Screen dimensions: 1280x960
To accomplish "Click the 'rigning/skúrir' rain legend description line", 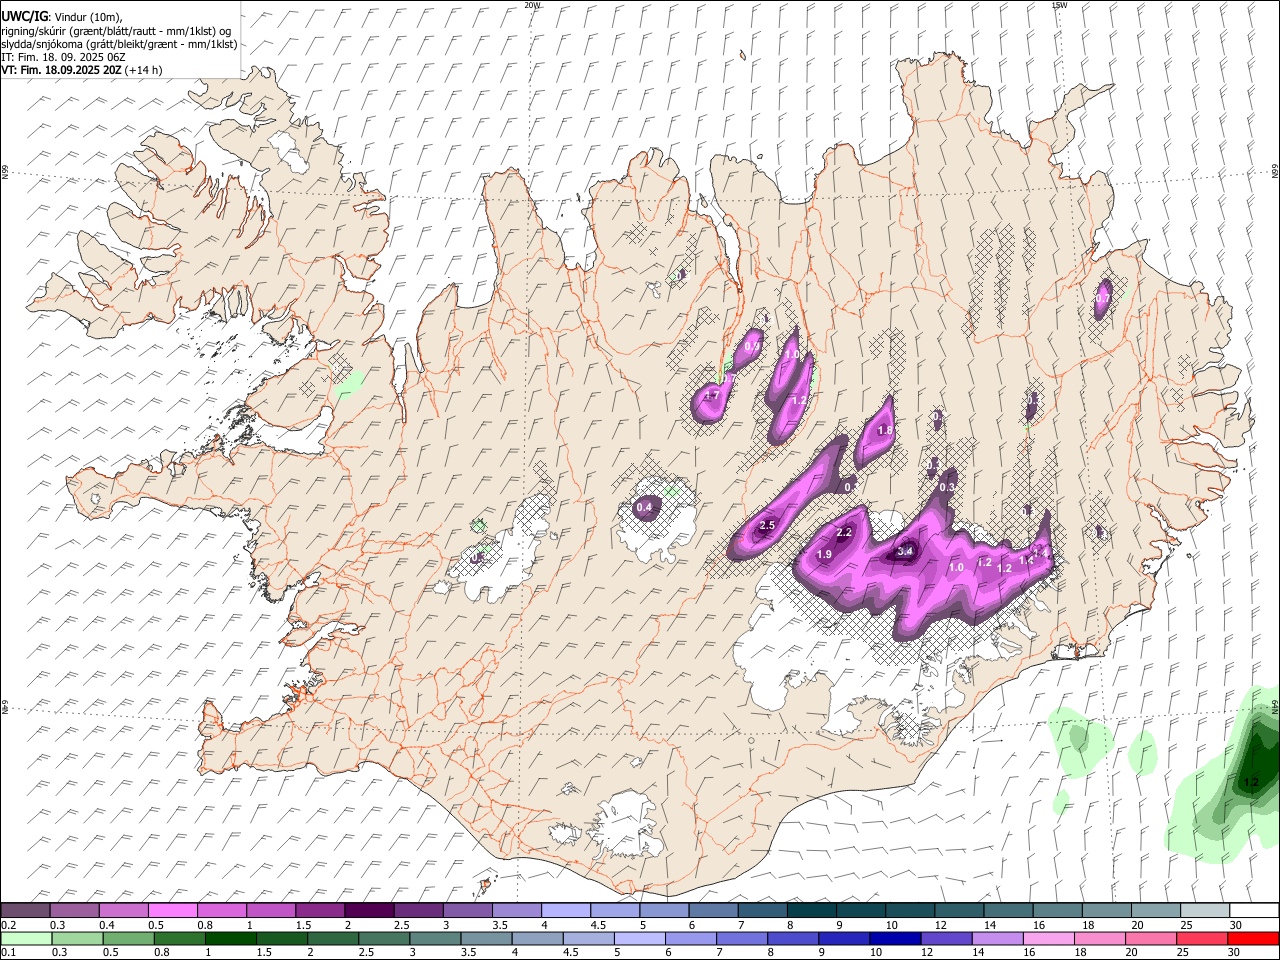I will 116,30.
